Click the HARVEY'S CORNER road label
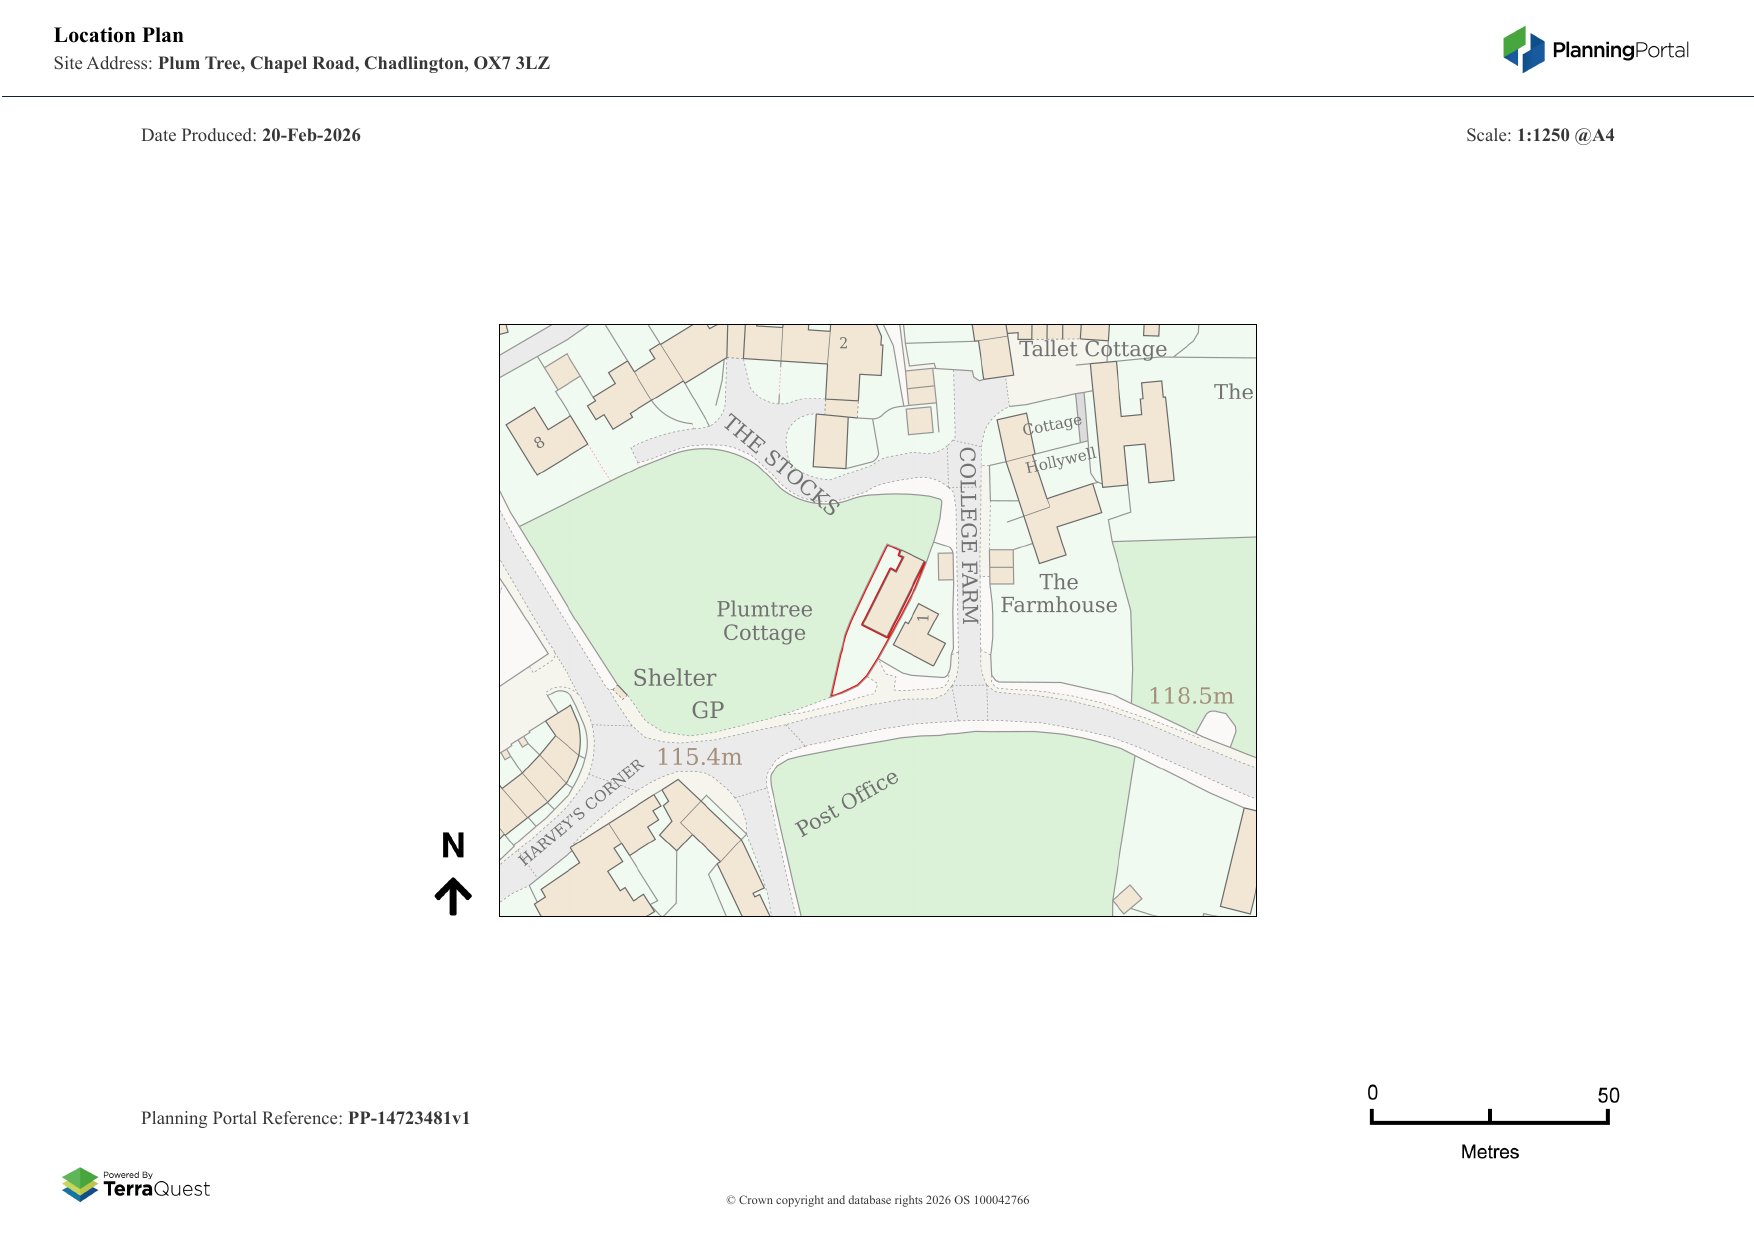 (x=581, y=812)
